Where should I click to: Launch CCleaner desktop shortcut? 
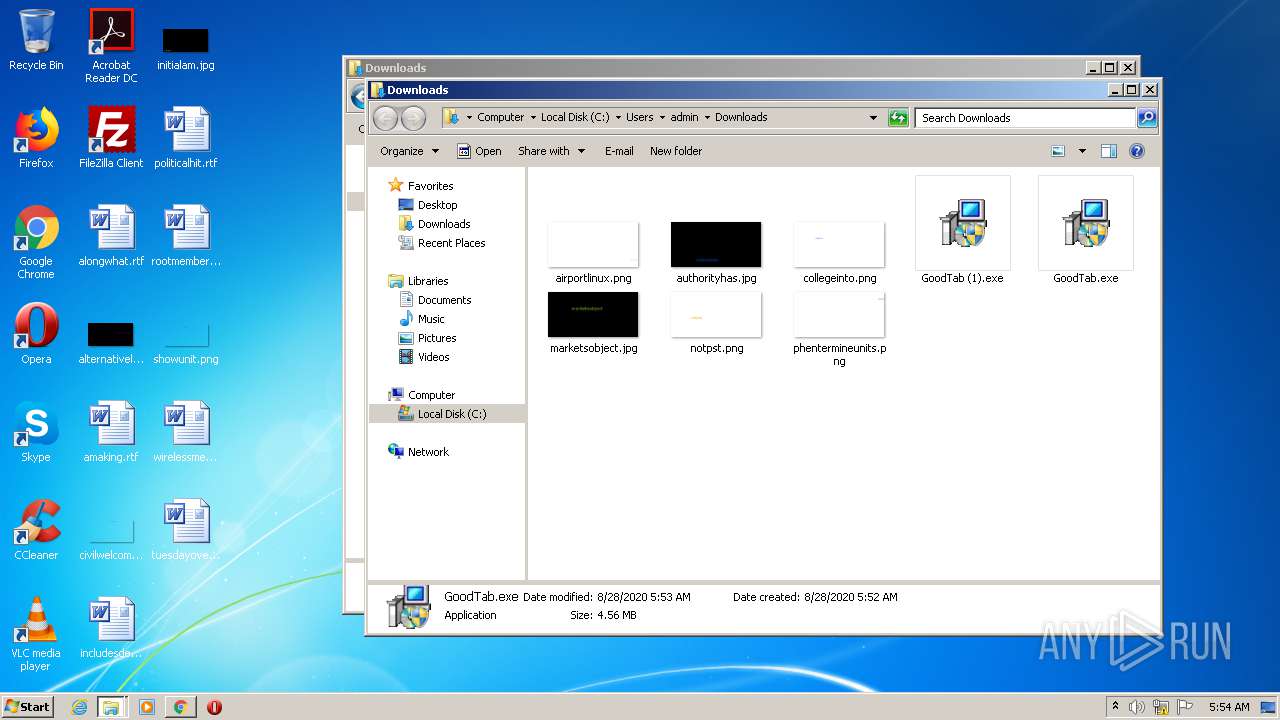click(x=36, y=530)
